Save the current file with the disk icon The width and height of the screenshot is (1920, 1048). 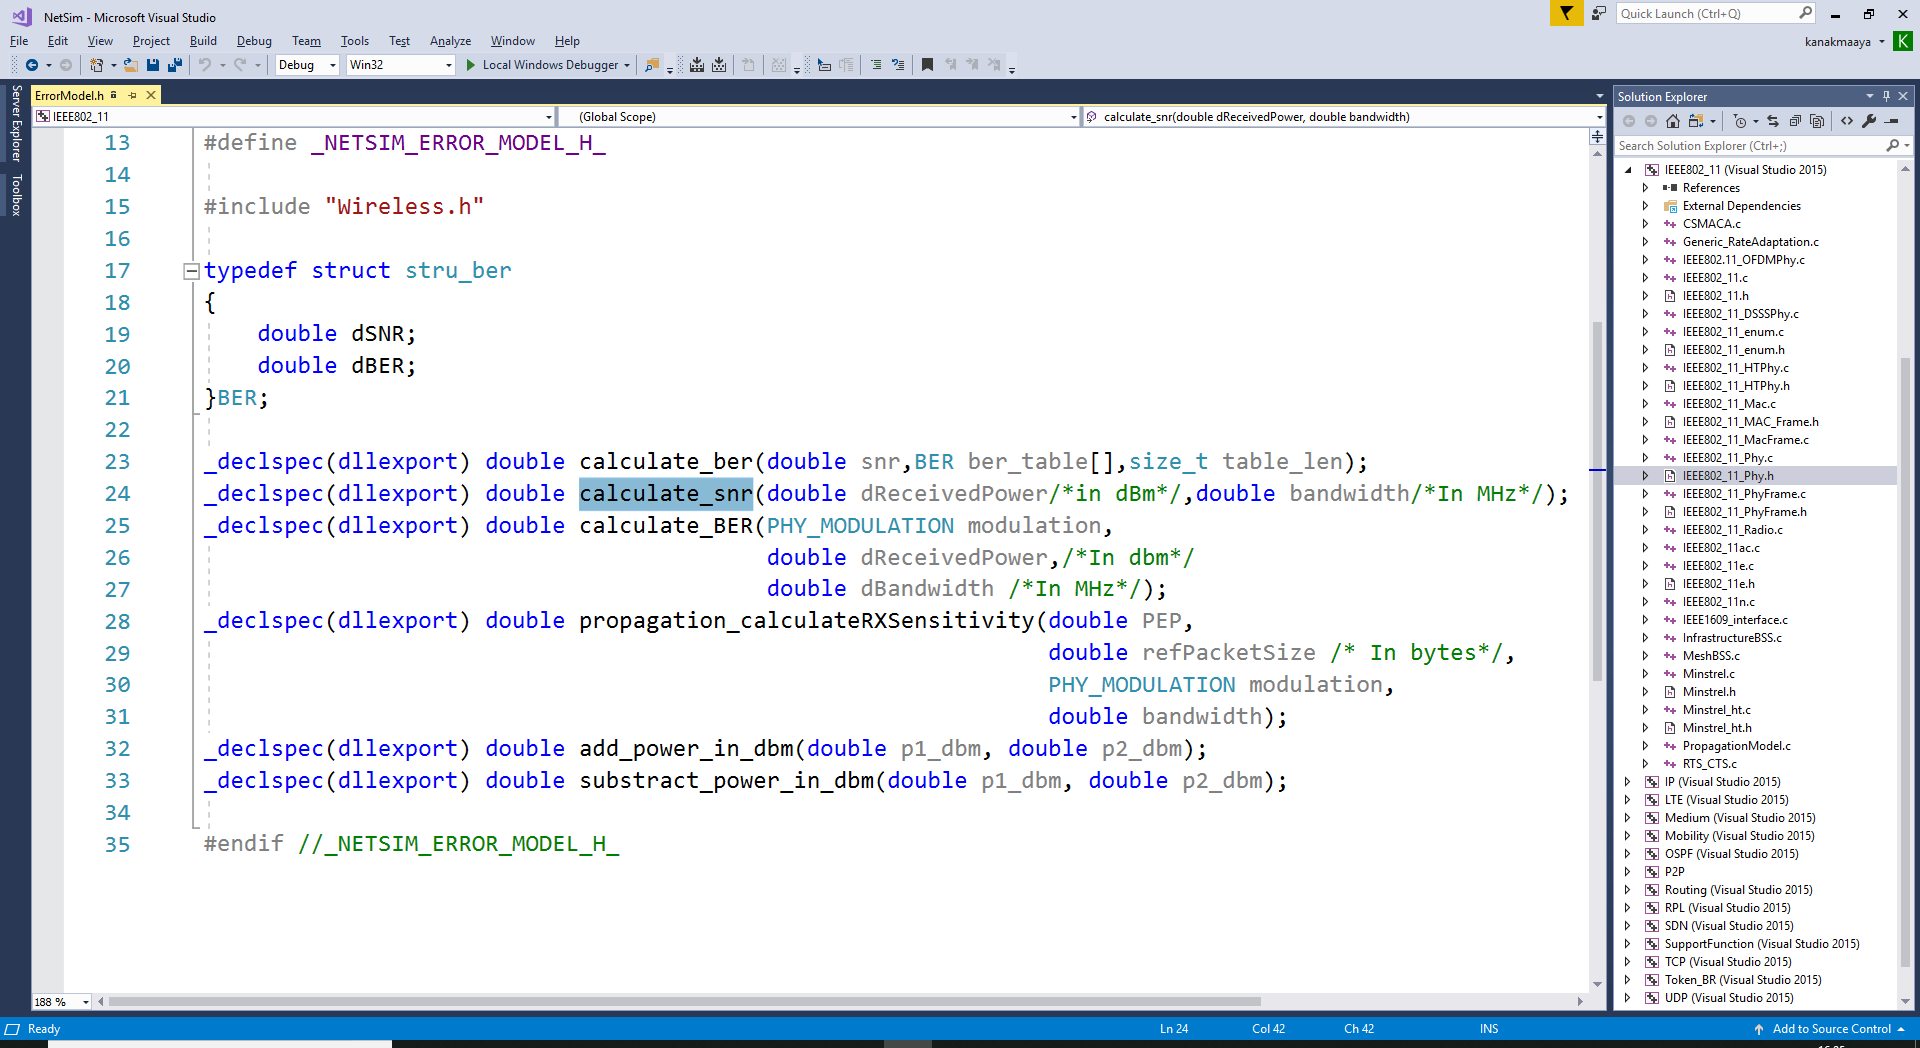tap(153, 65)
